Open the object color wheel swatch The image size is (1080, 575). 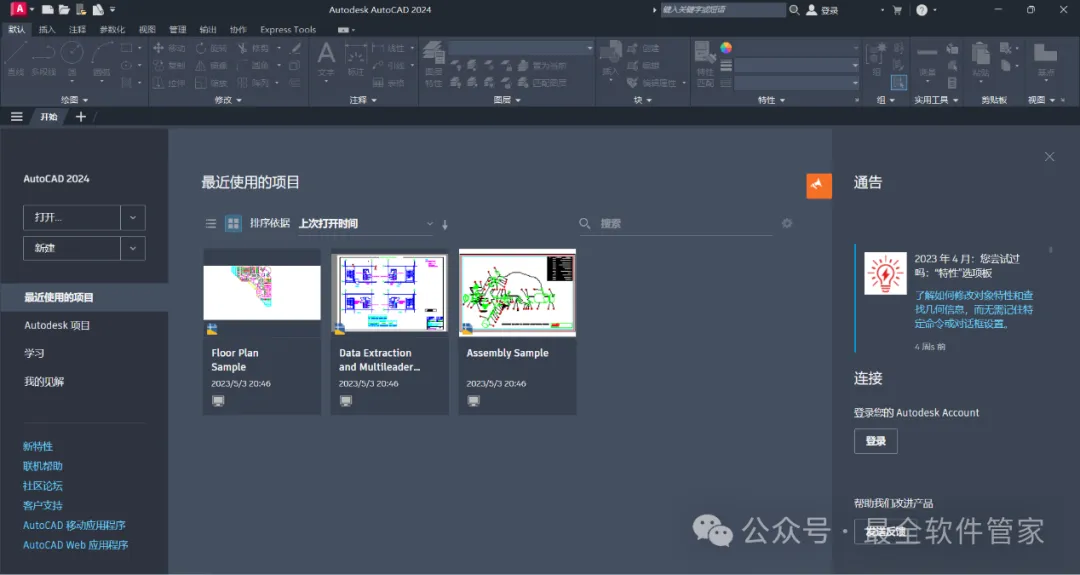[726, 48]
